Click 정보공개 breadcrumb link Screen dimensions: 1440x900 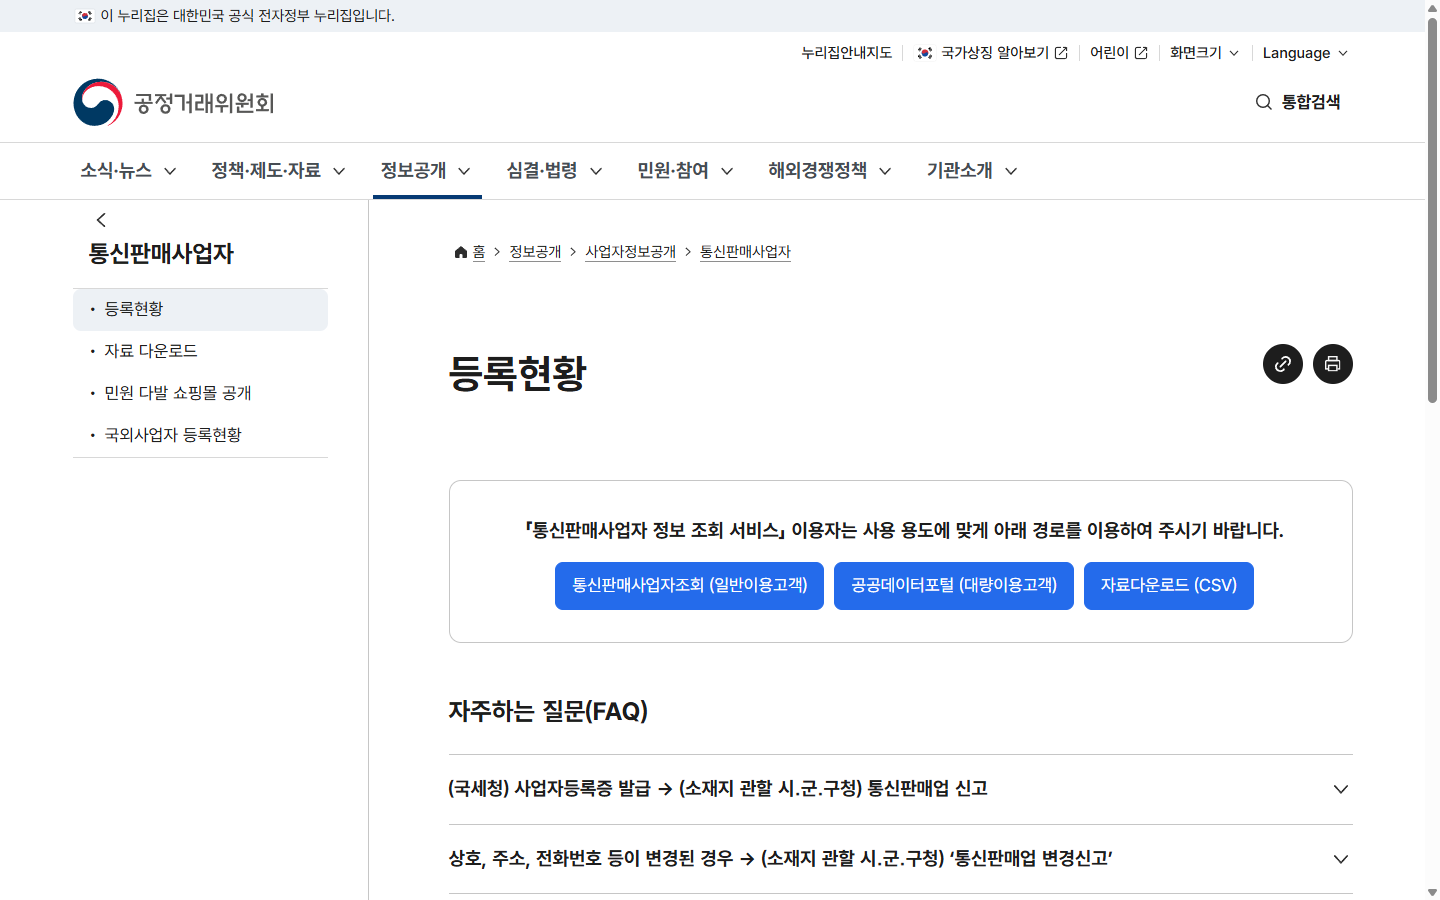pyautogui.click(x=535, y=252)
